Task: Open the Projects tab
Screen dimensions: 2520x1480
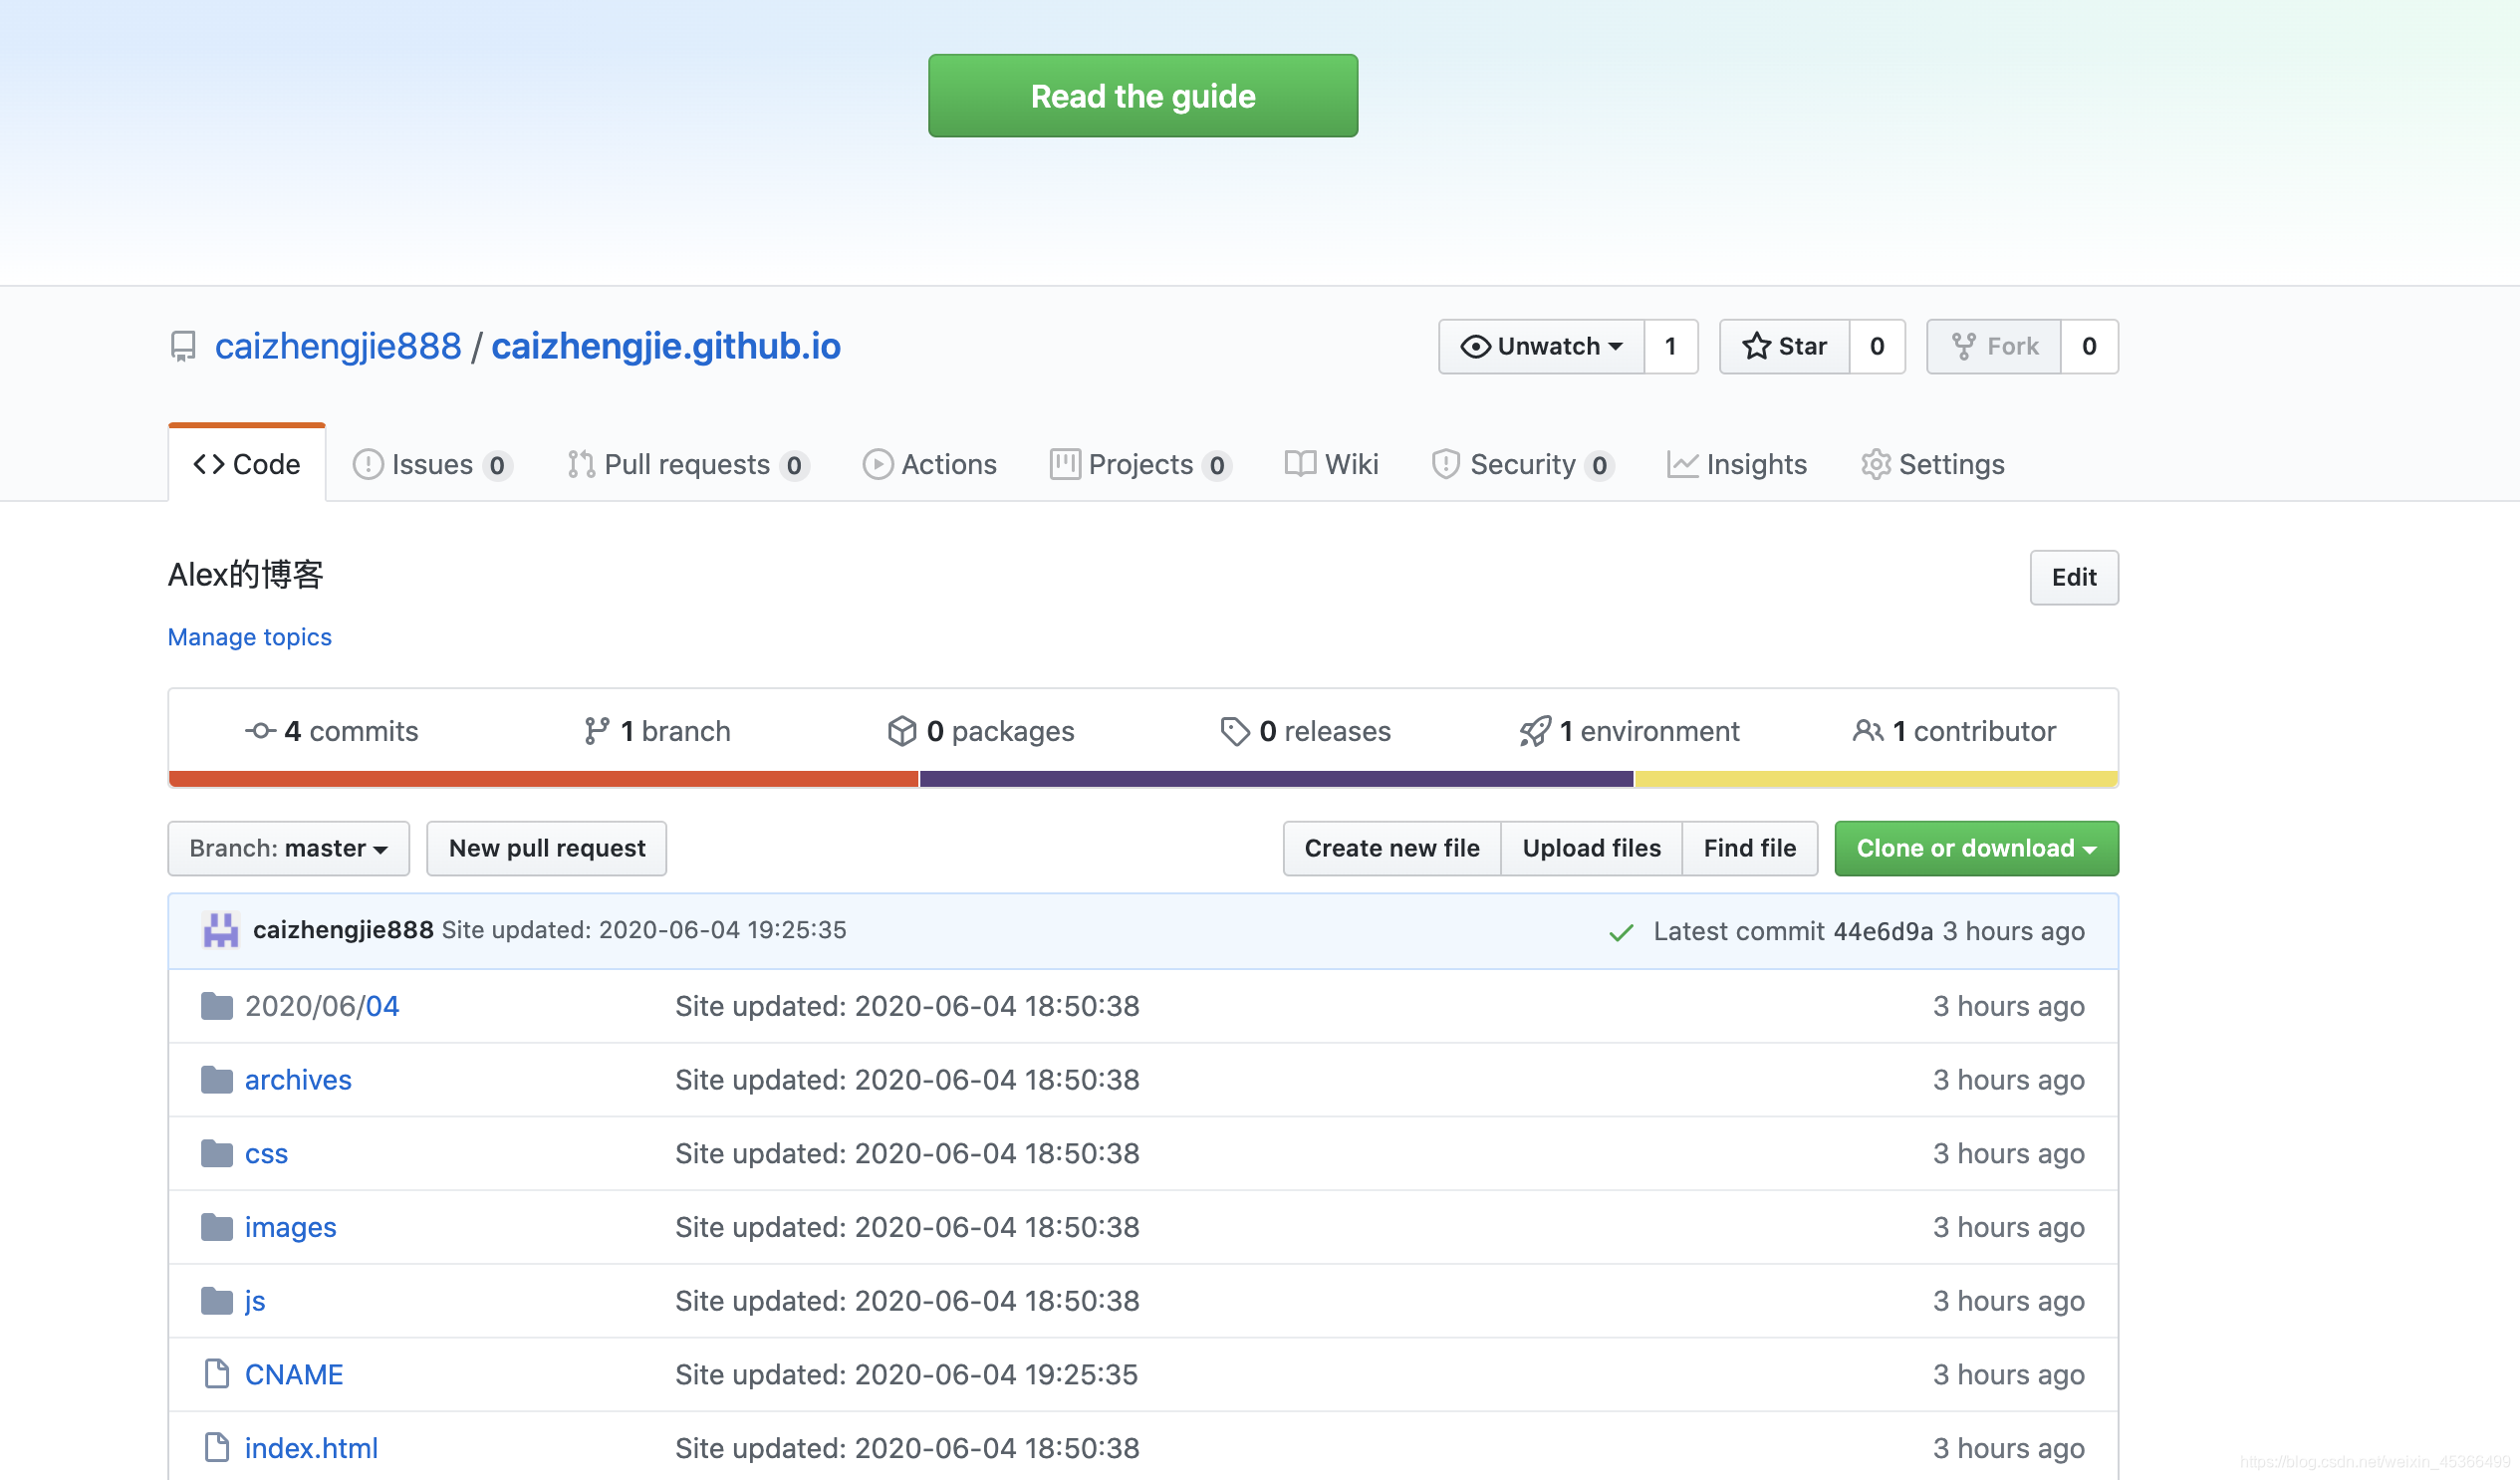Action: pos(1140,465)
